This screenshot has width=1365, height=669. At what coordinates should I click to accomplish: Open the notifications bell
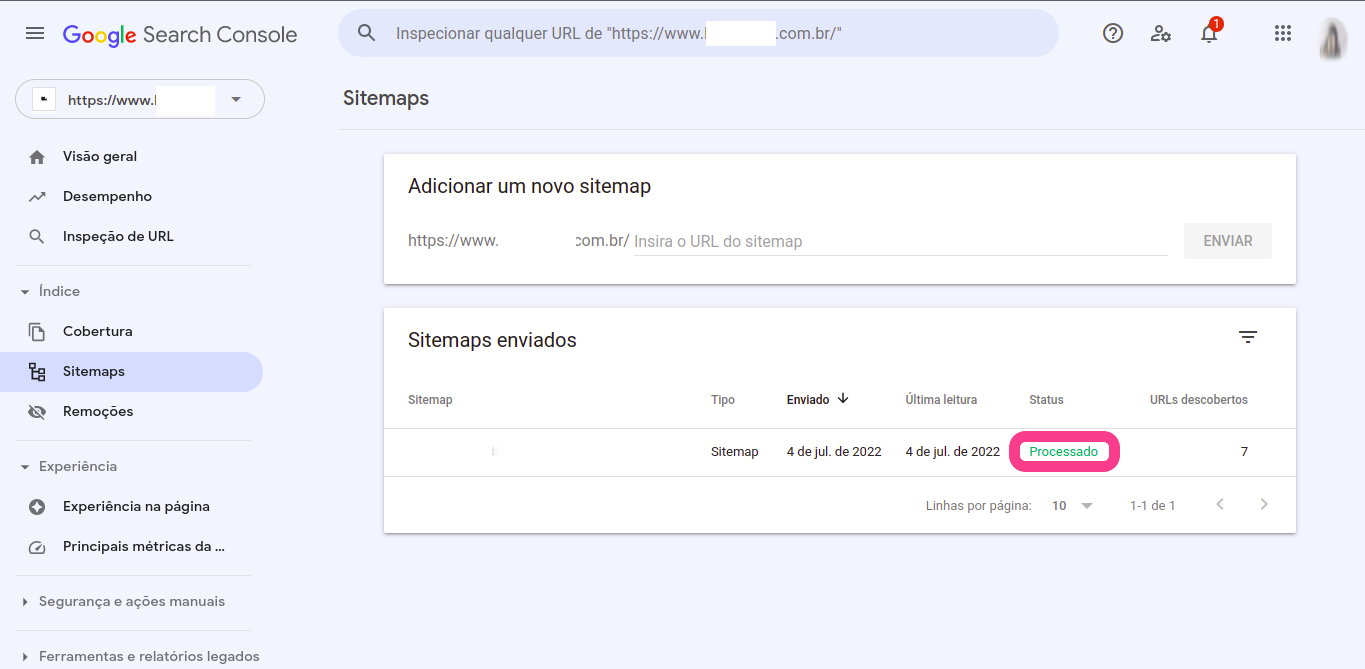click(x=1209, y=33)
